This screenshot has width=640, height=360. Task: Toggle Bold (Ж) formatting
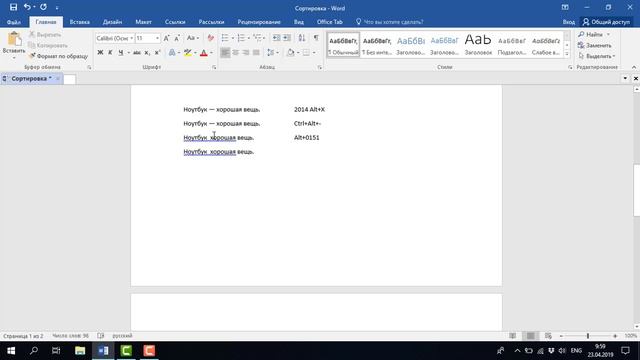tap(100, 53)
